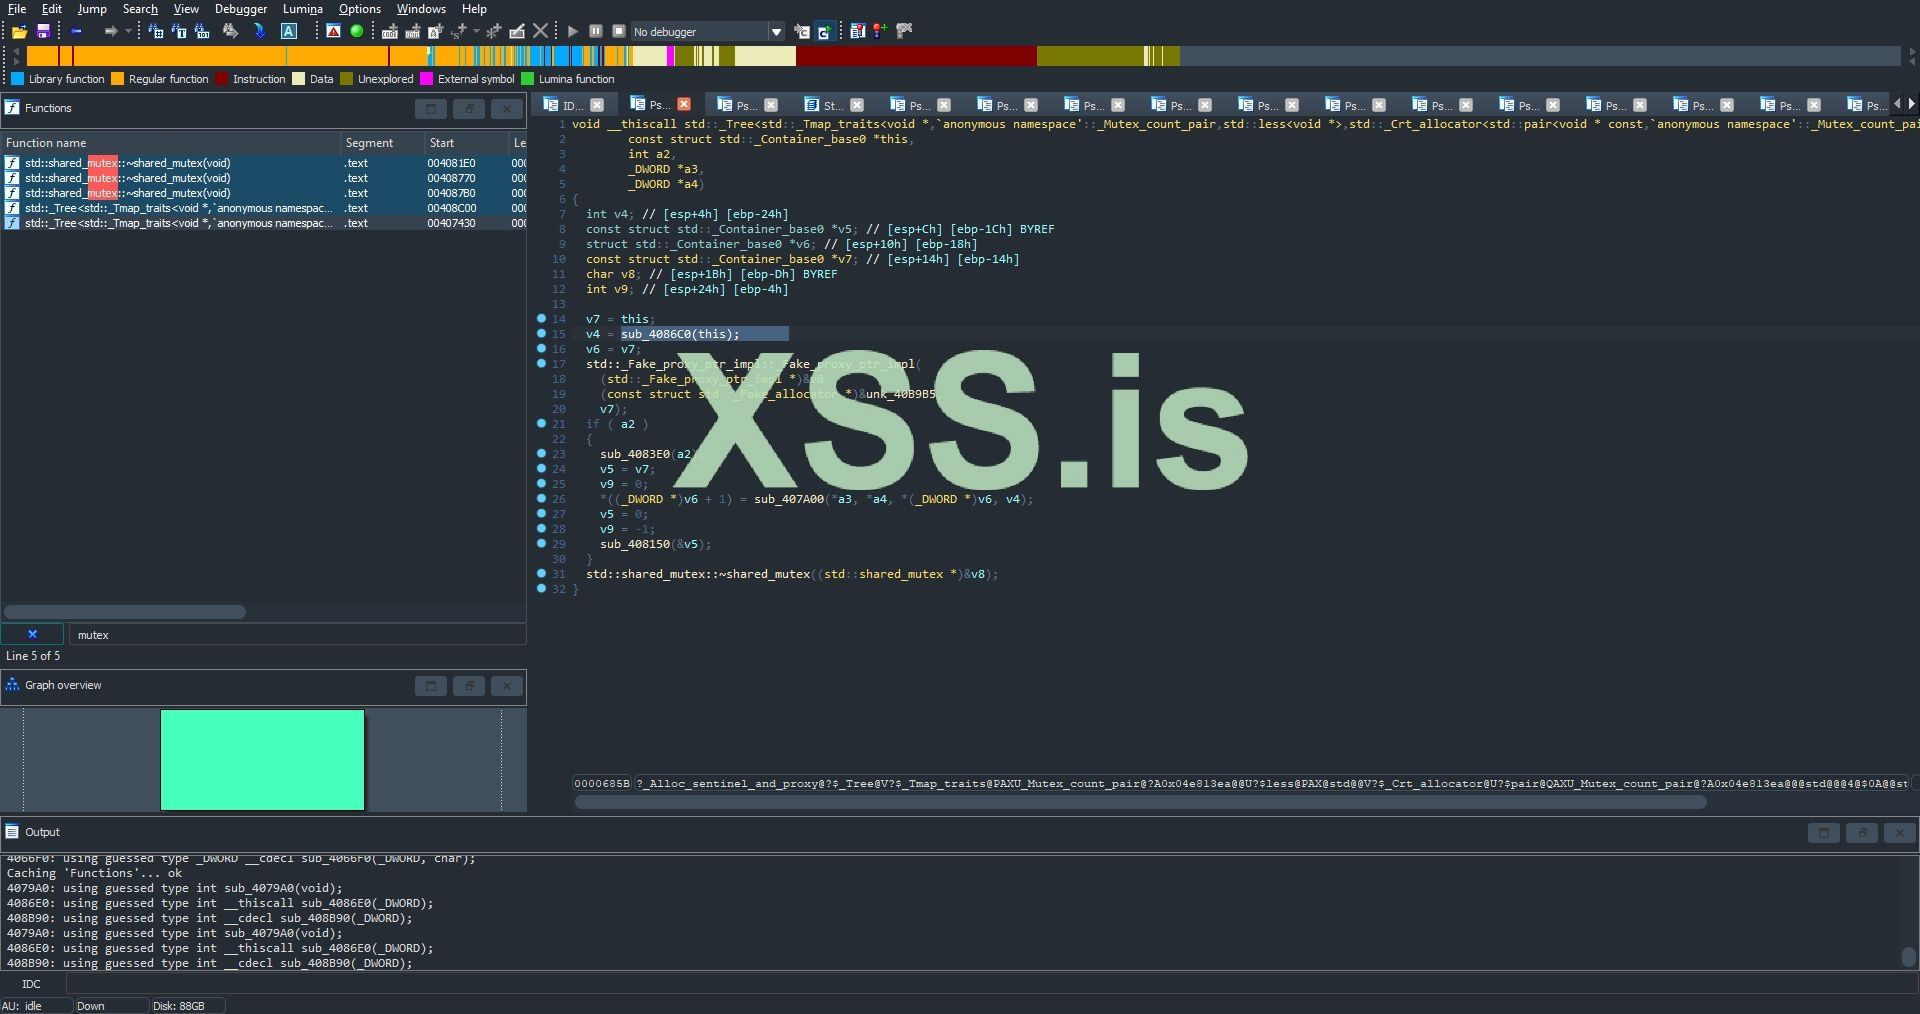Screen dimensions: 1920x1014
Task: Click the blue down-arrow toolbar icon
Action: (x=260, y=32)
